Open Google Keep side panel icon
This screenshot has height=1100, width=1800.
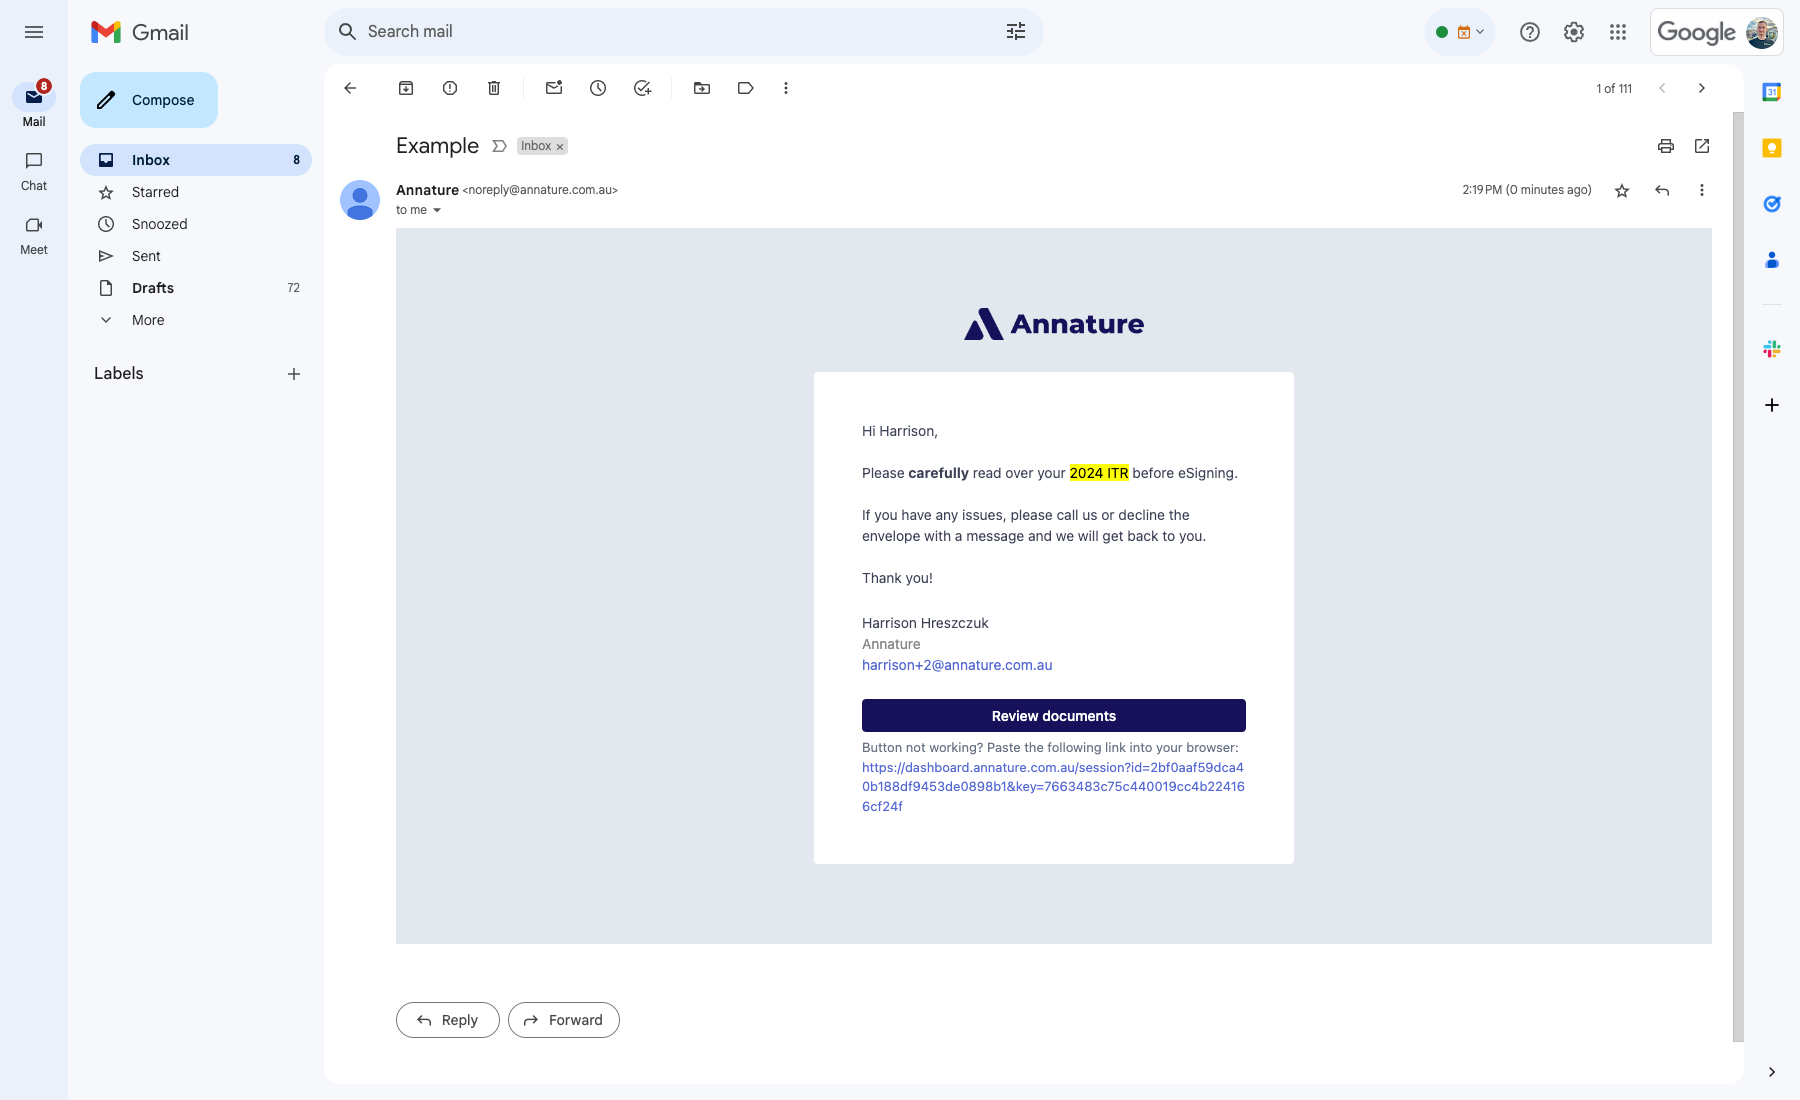coord(1772,148)
